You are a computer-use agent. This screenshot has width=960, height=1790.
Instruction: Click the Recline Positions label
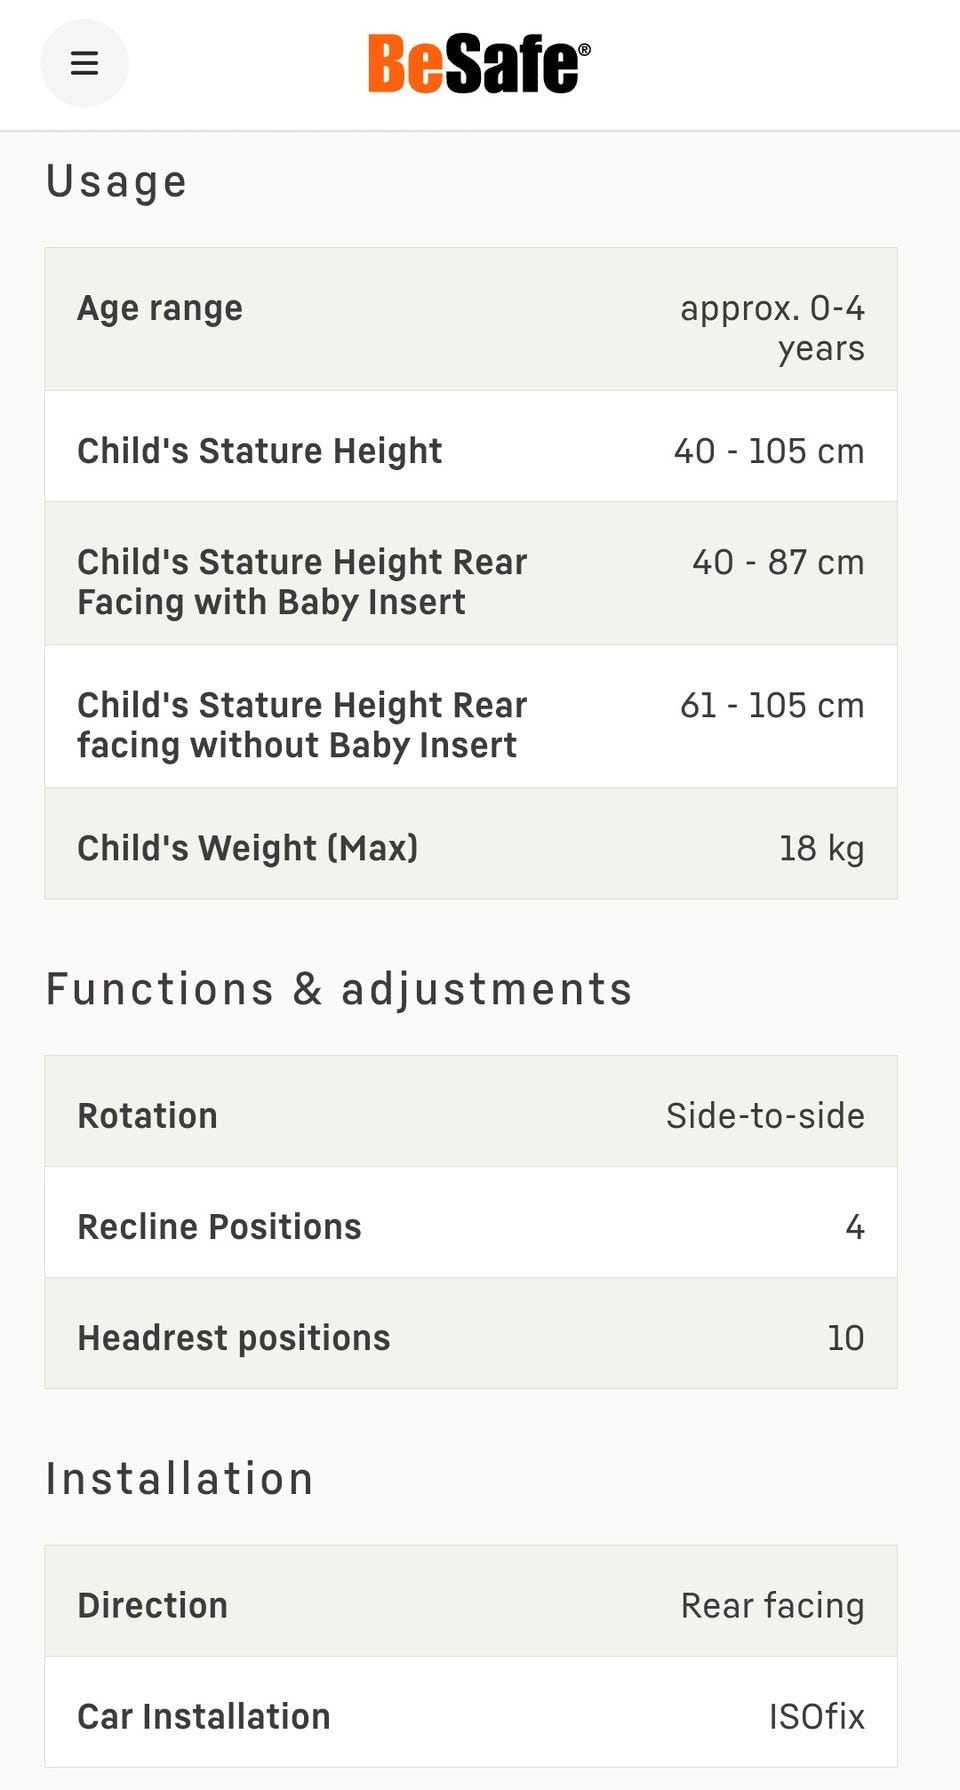pos(220,1227)
